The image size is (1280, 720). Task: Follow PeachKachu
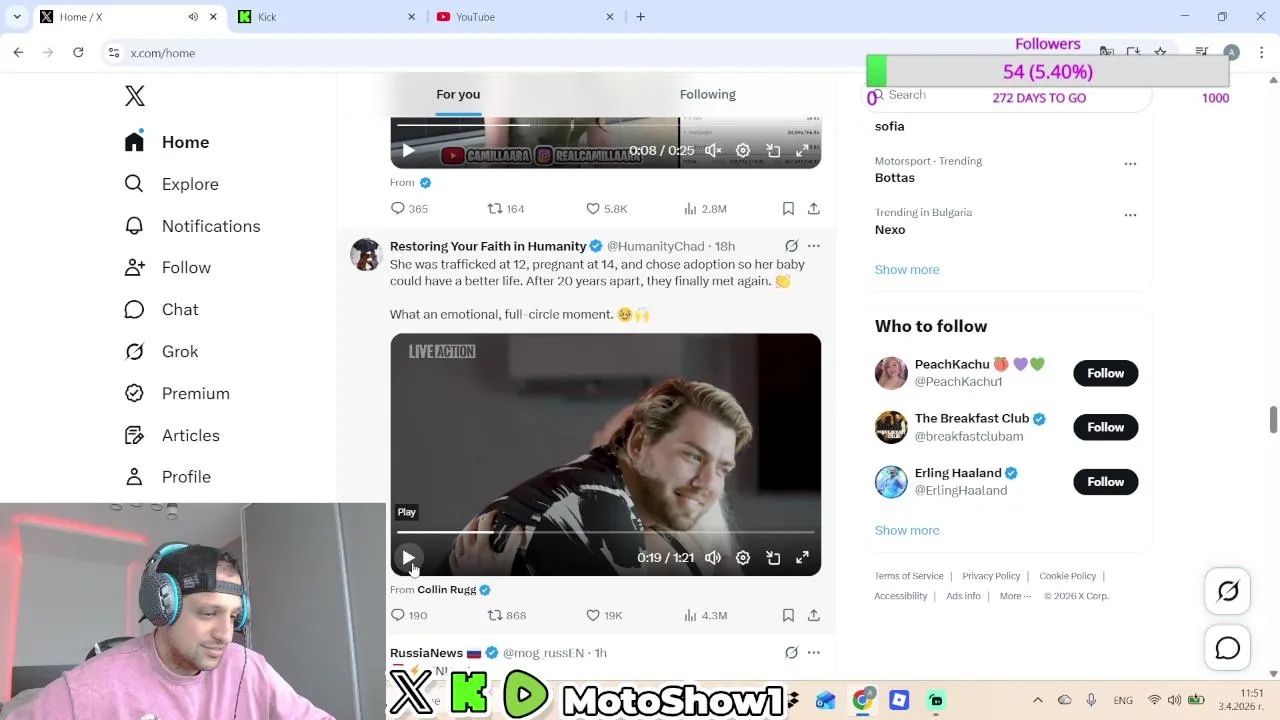click(1105, 373)
